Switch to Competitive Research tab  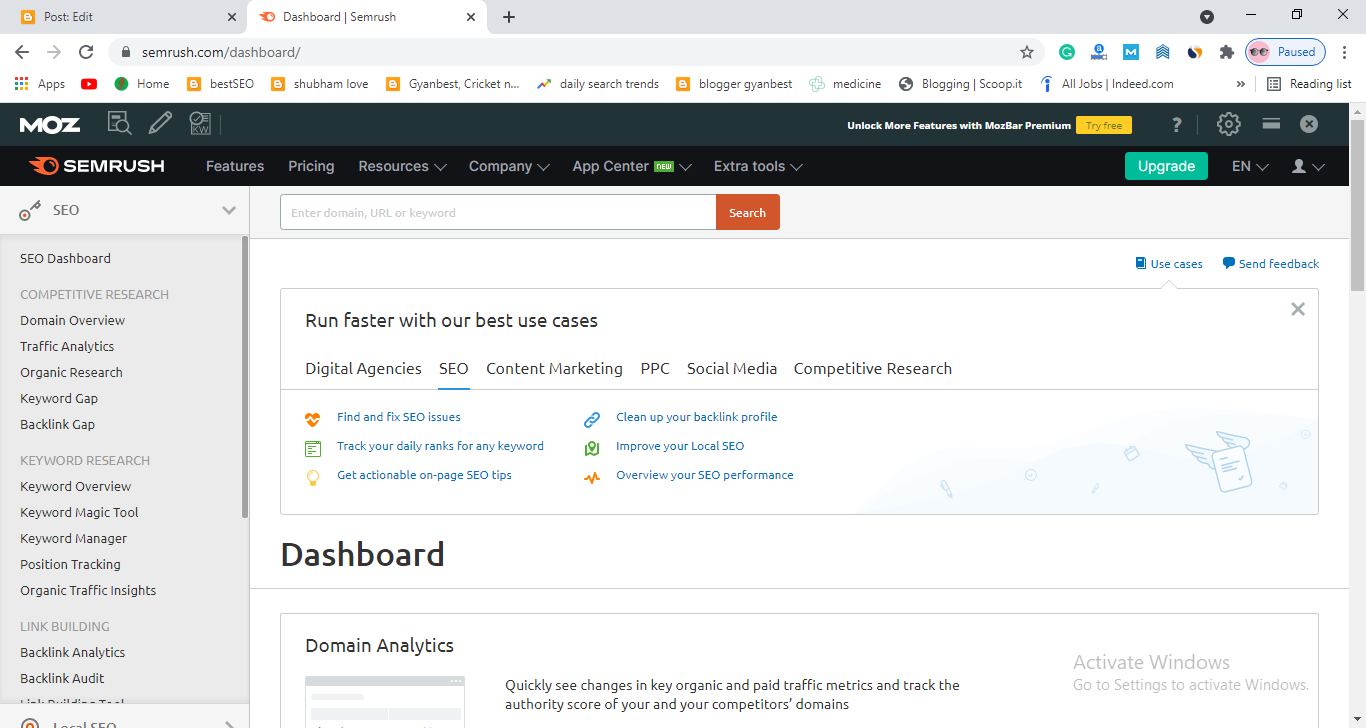click(x=873, y=368)
